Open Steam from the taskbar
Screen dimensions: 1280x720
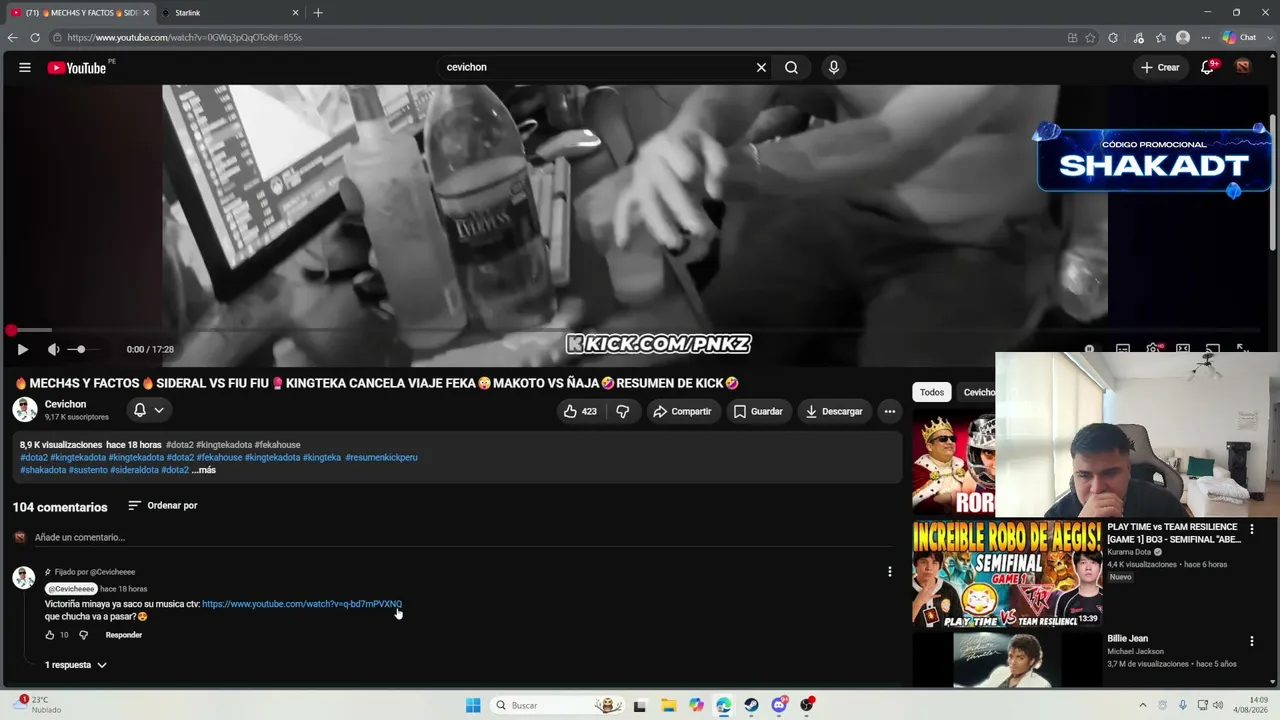coord(751,705)
